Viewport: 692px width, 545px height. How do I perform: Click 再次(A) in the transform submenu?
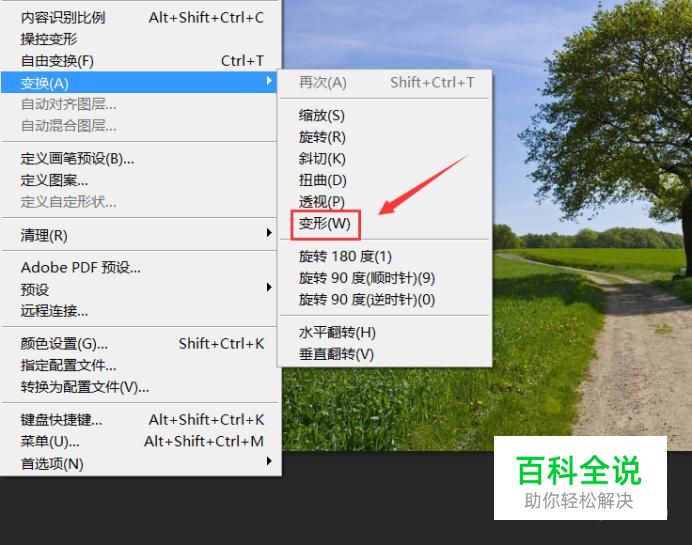(385, 83)
